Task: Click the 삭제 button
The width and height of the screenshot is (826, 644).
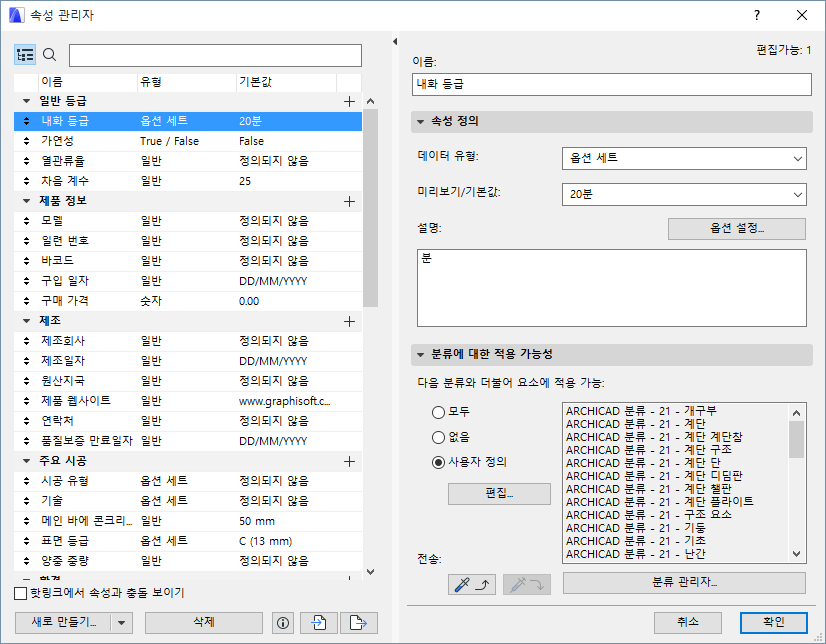Action: click(x=204, y=623)
